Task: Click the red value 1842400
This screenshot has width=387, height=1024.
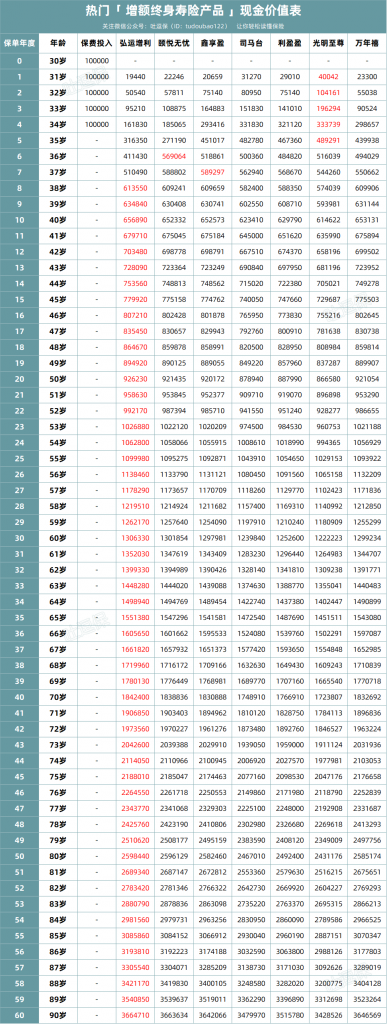Action: tap(134, 697)
